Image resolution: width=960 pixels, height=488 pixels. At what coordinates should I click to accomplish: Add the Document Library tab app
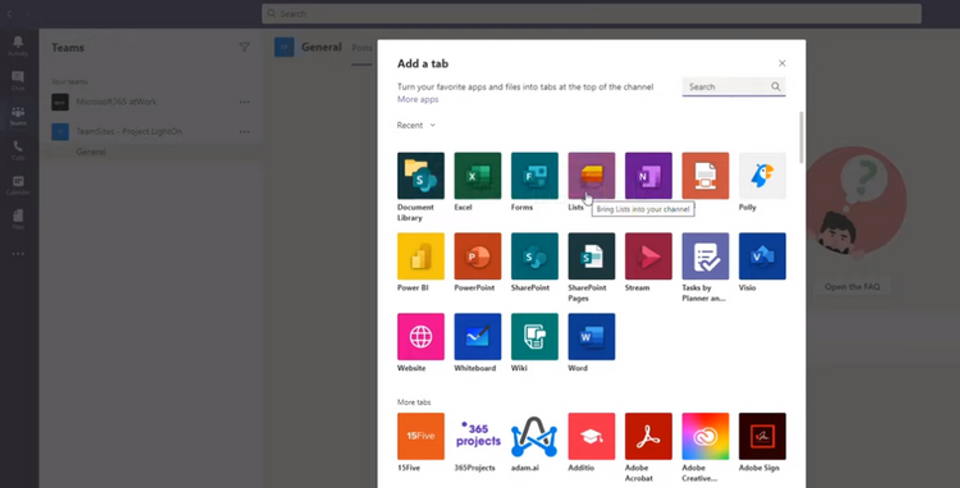[x=421, y=176]
